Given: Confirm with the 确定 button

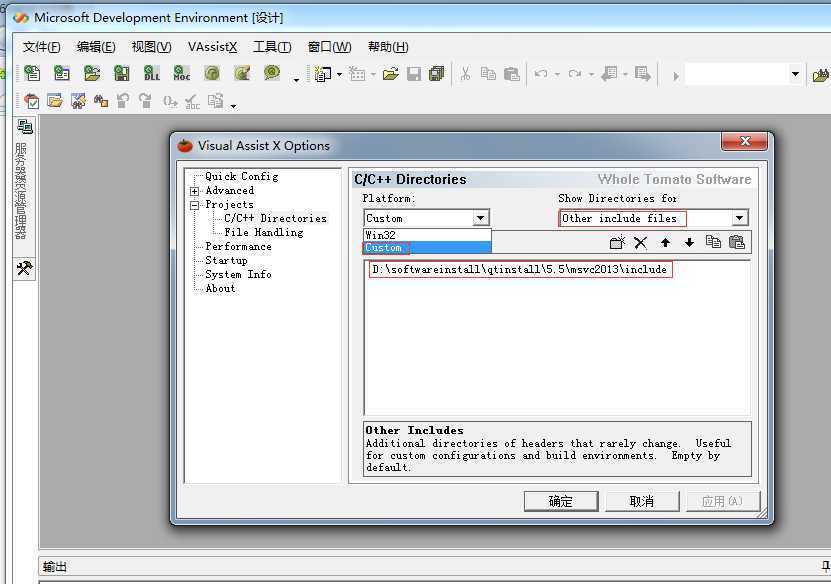Looking at the screenshot, I should 561,501.
